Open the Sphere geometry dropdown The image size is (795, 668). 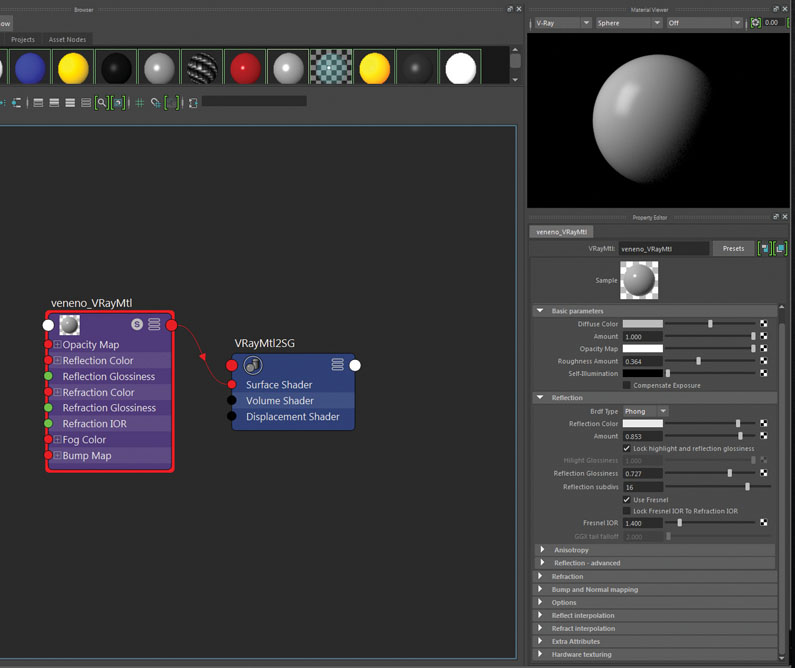point(629,23)
